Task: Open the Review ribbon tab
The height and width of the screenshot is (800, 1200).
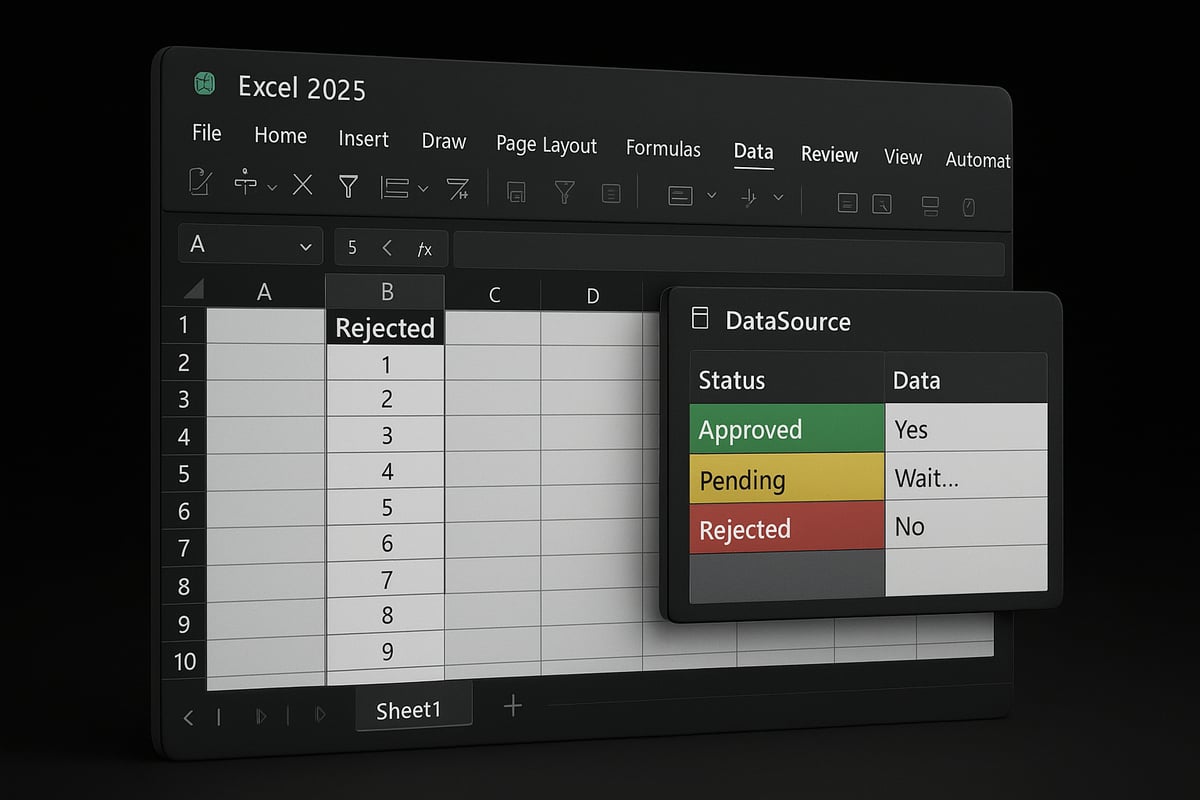Action: tap(829, 155)
